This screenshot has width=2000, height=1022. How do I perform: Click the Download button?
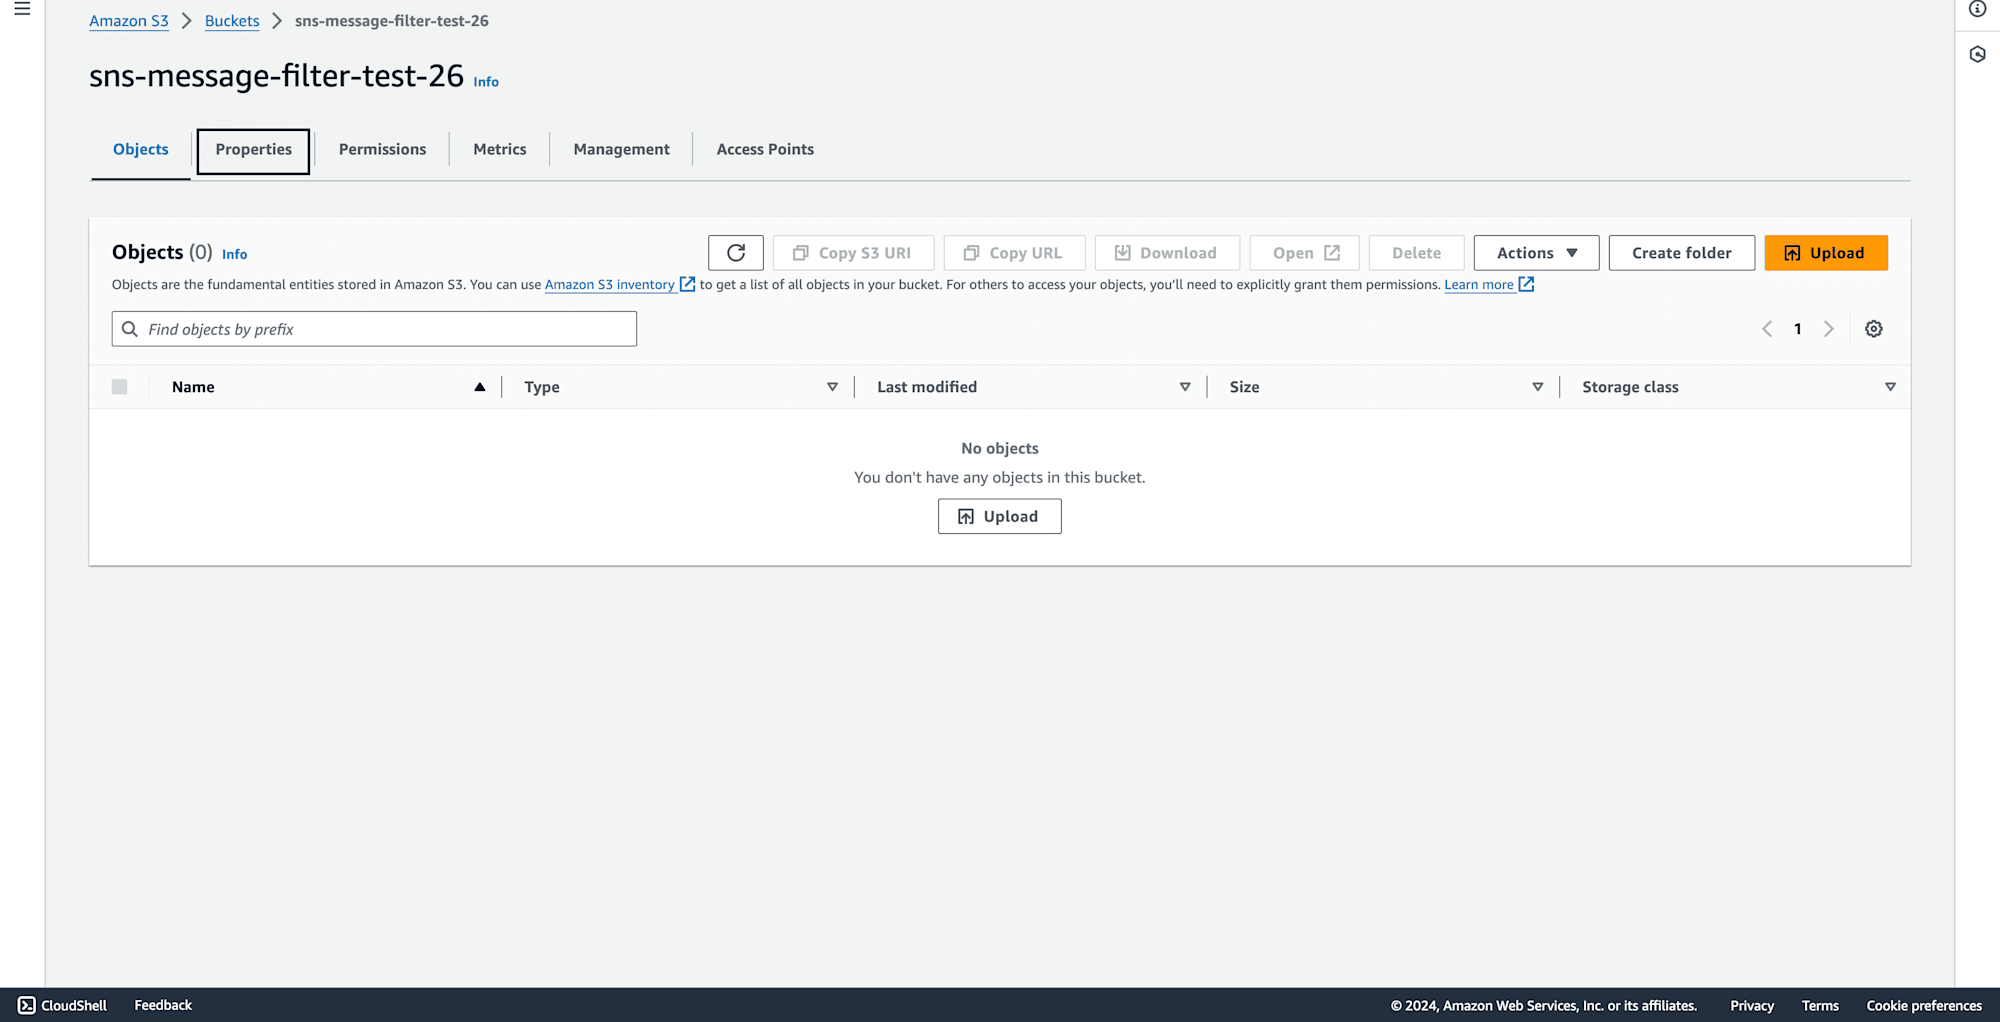click(1167, 253)
